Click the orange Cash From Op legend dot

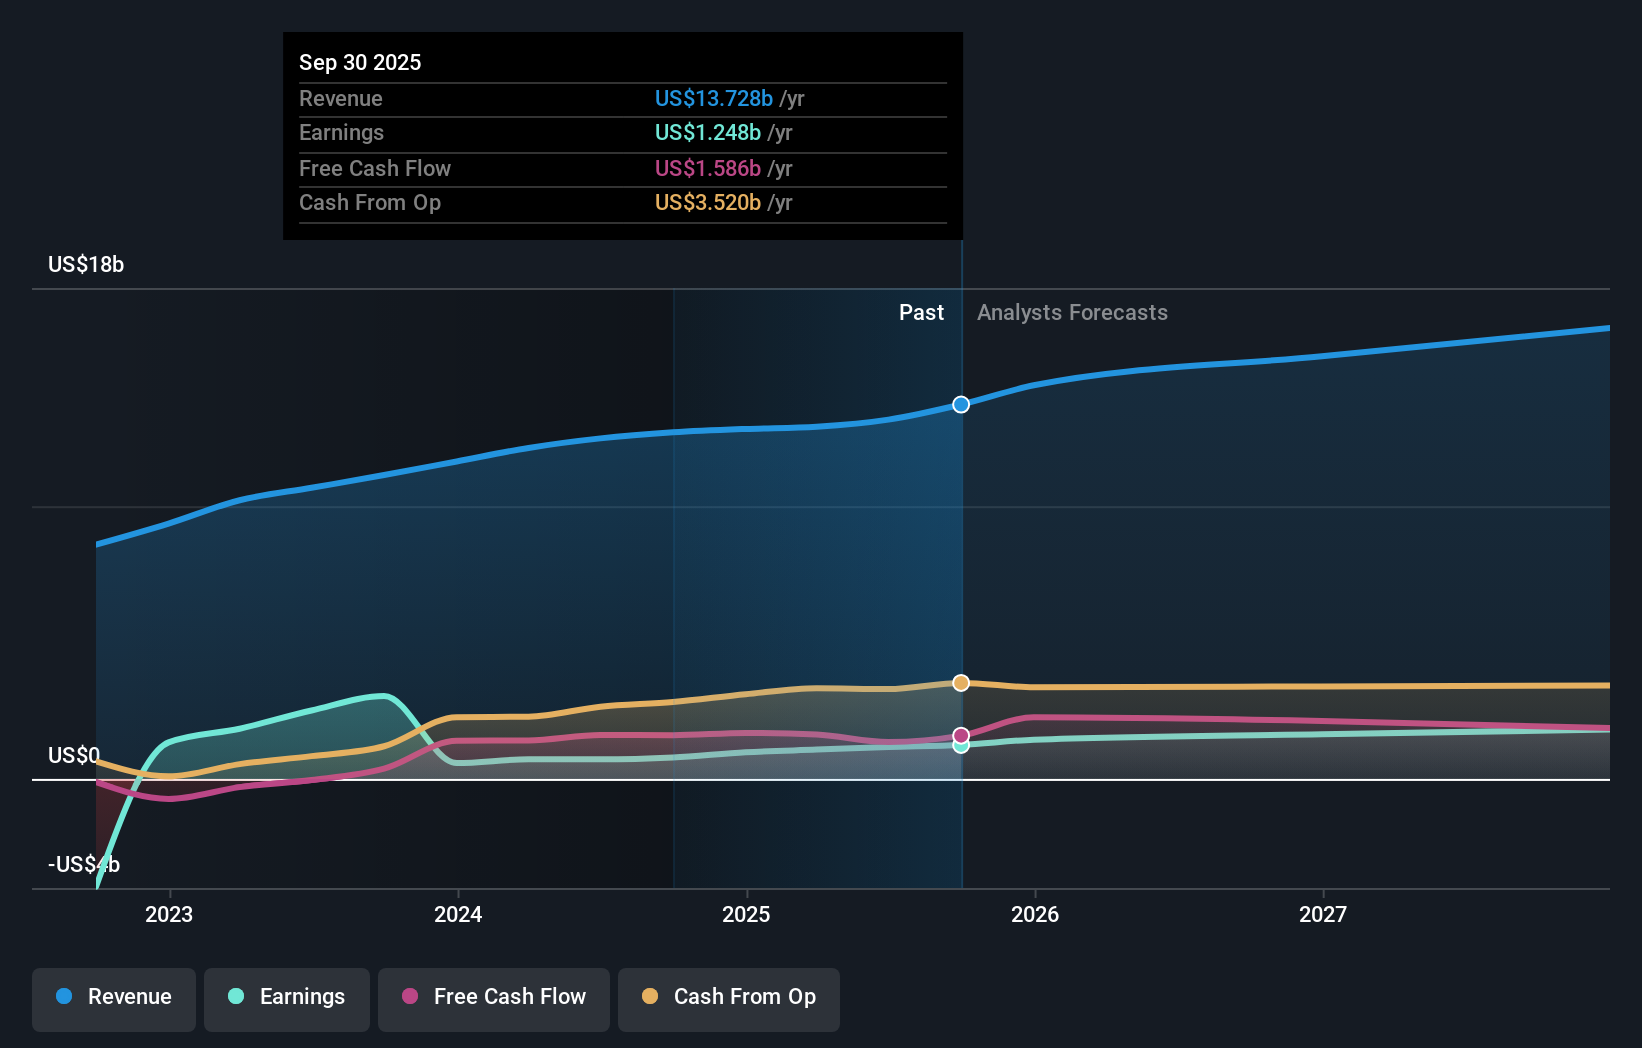click(x=649, y=997)
